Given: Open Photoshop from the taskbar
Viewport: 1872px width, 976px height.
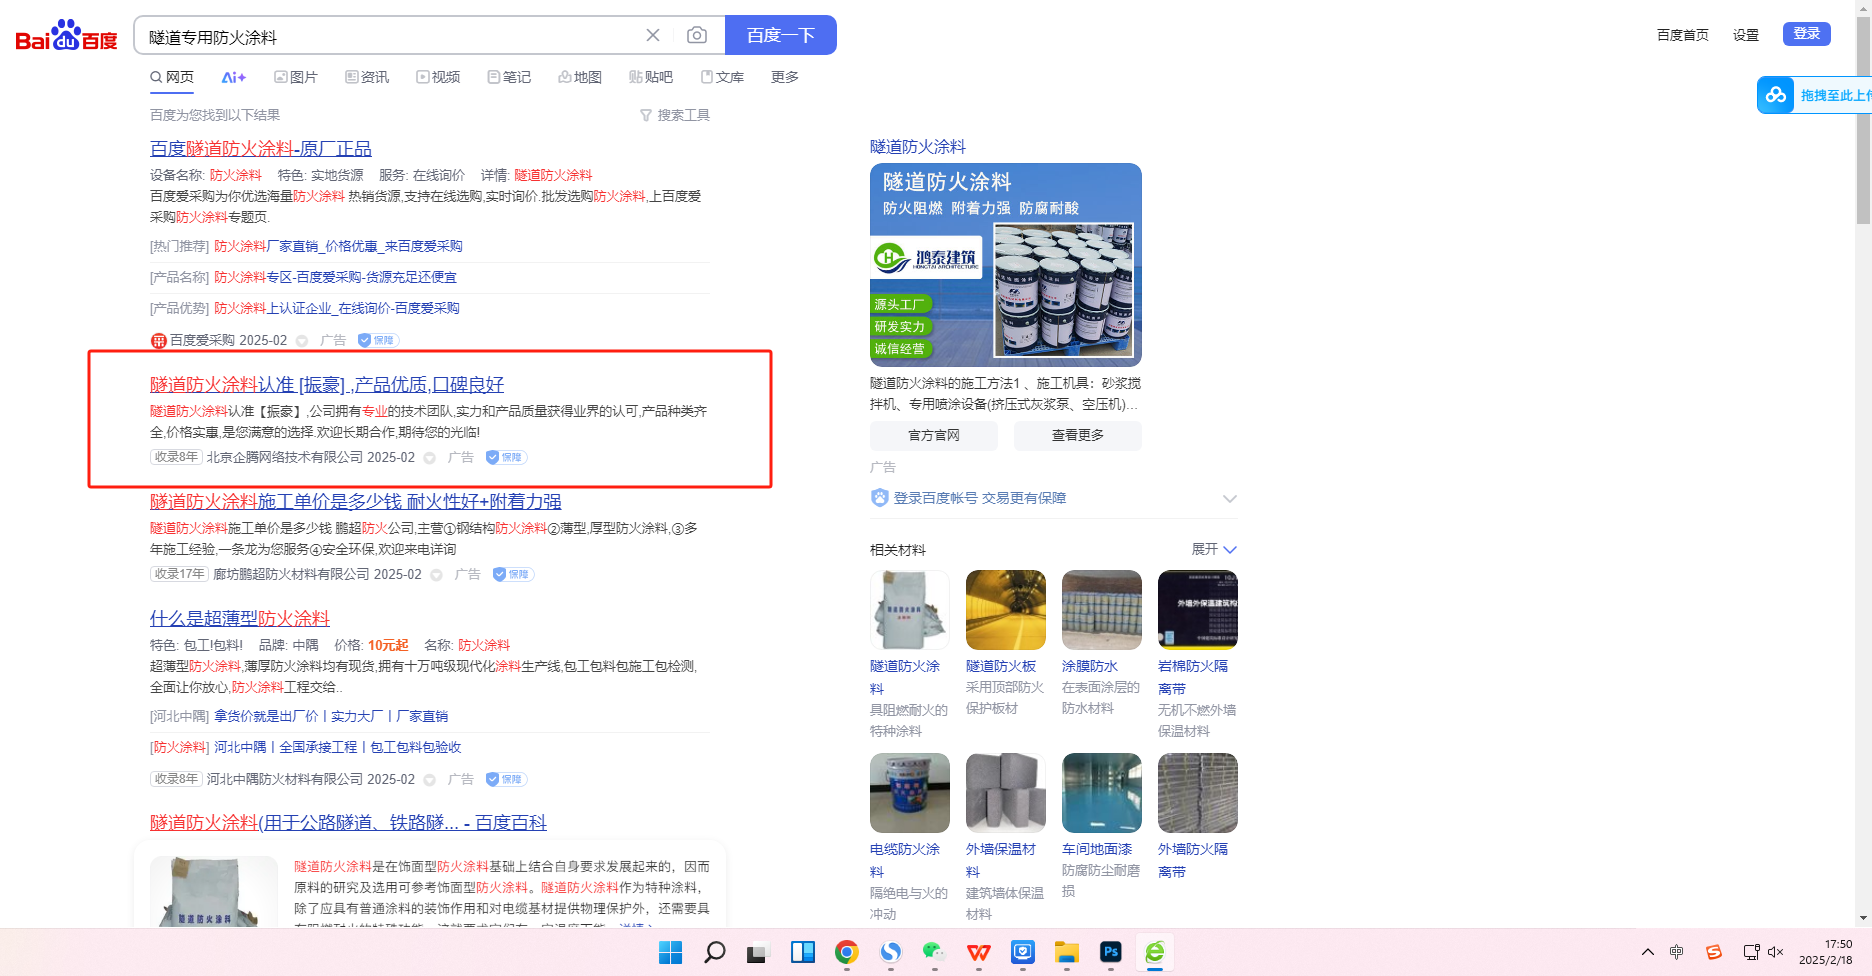Looking at the screenshot, I should click(x=1111, y=952).
